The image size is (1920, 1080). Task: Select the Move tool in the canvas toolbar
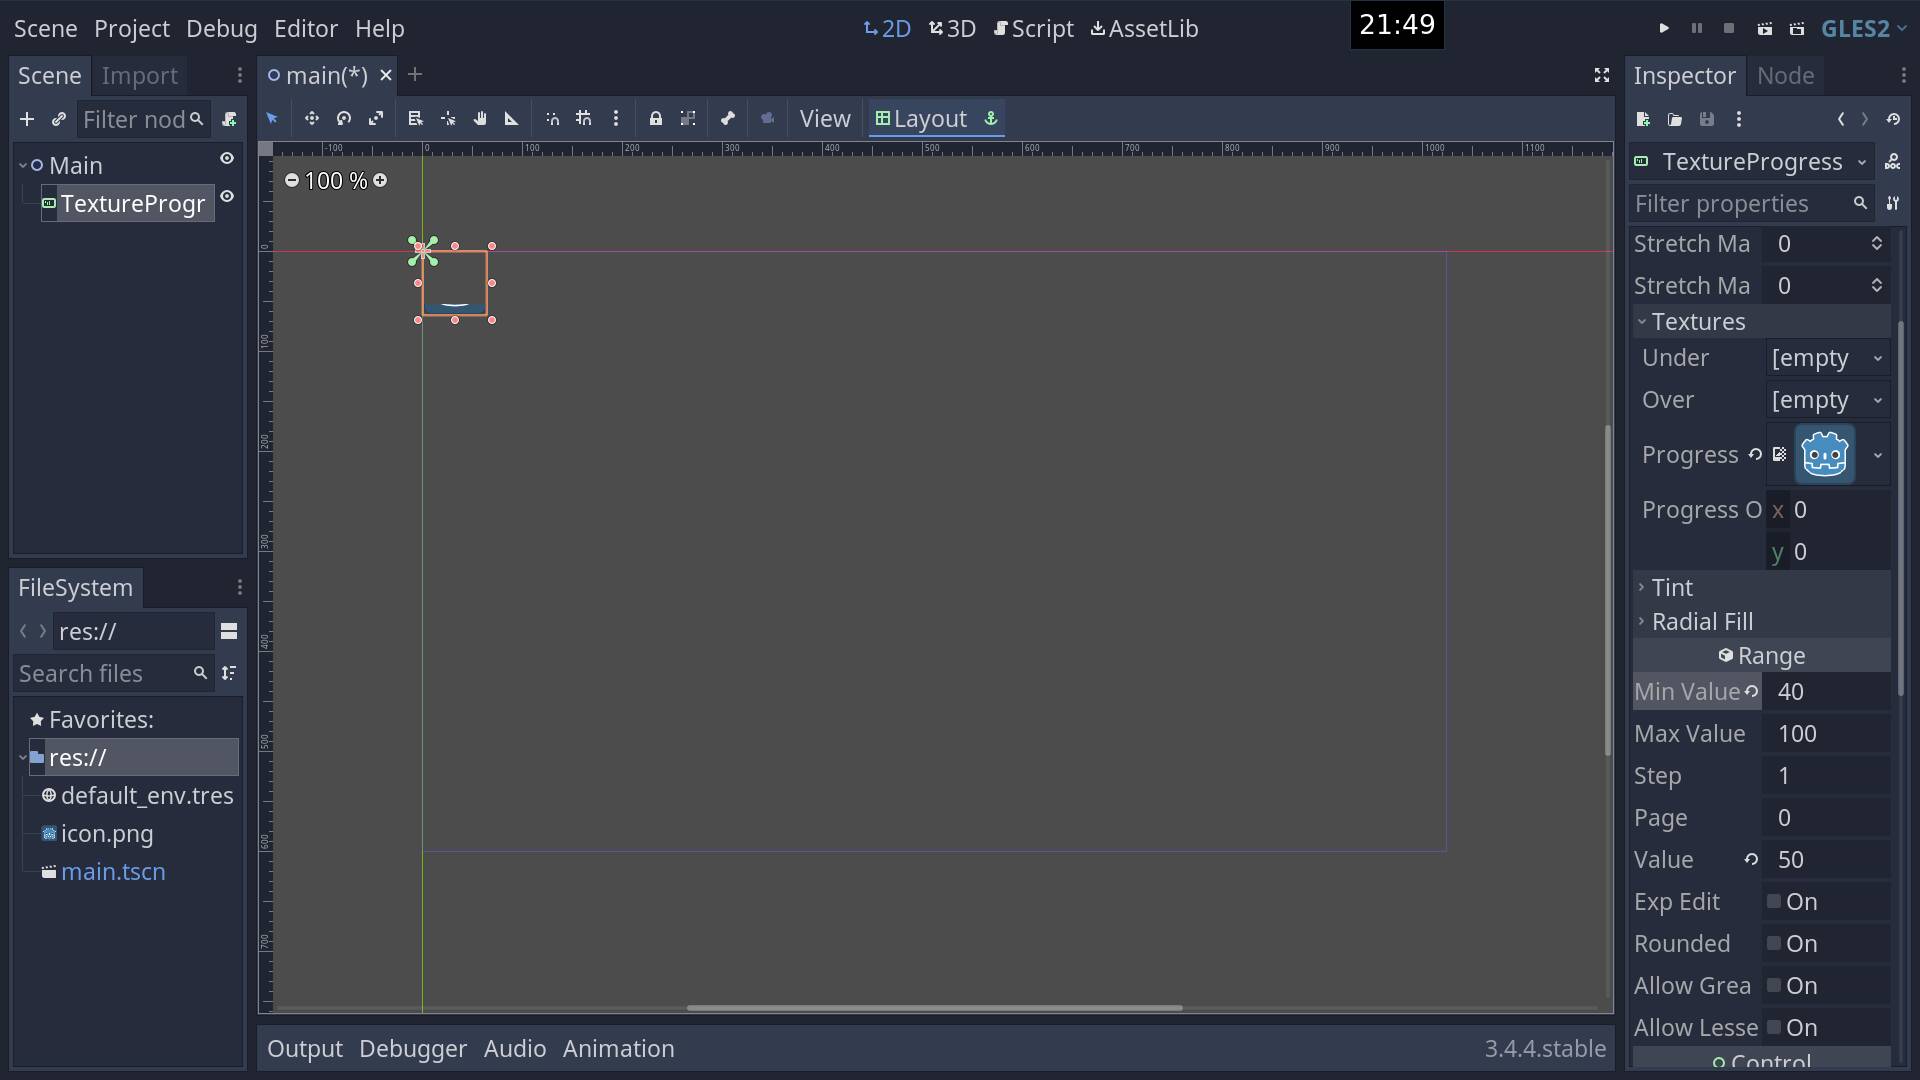(x=311, y=118)
